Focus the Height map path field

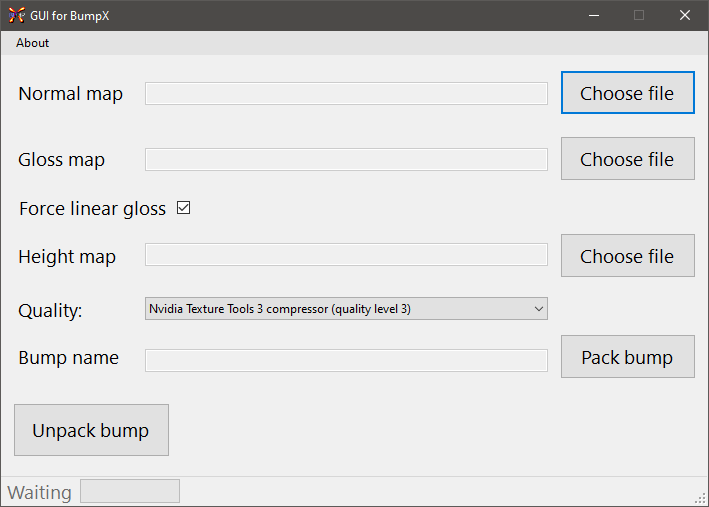tap(346, 255)
